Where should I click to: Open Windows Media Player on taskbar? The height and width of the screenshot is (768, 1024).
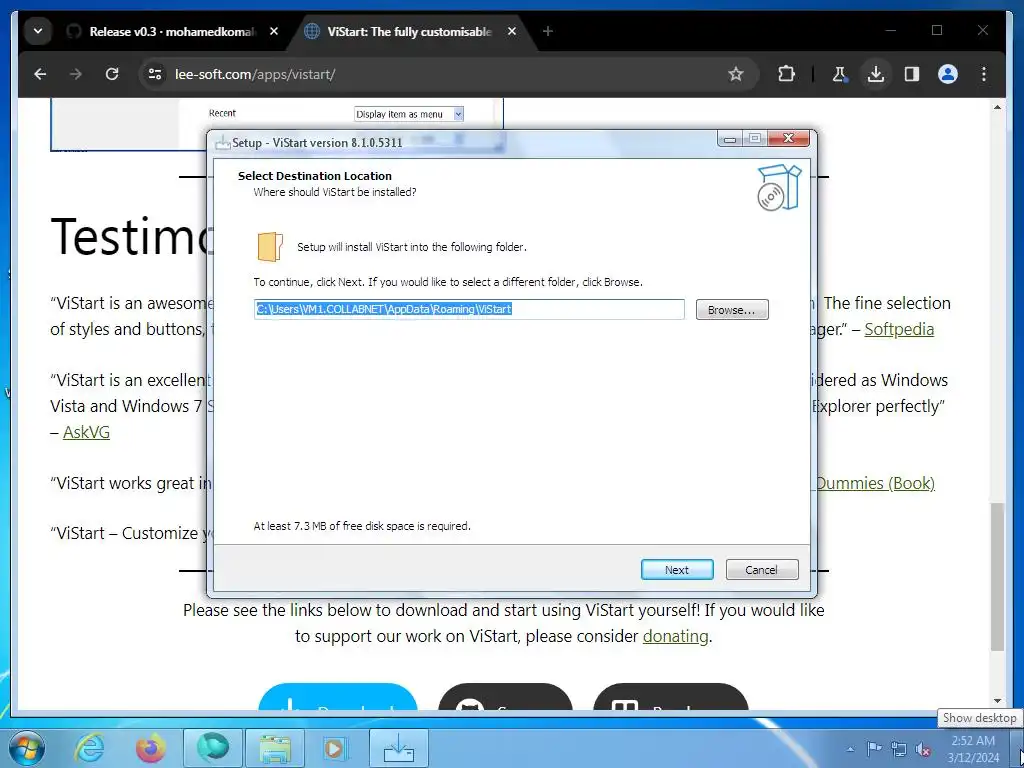click(336, 748)
